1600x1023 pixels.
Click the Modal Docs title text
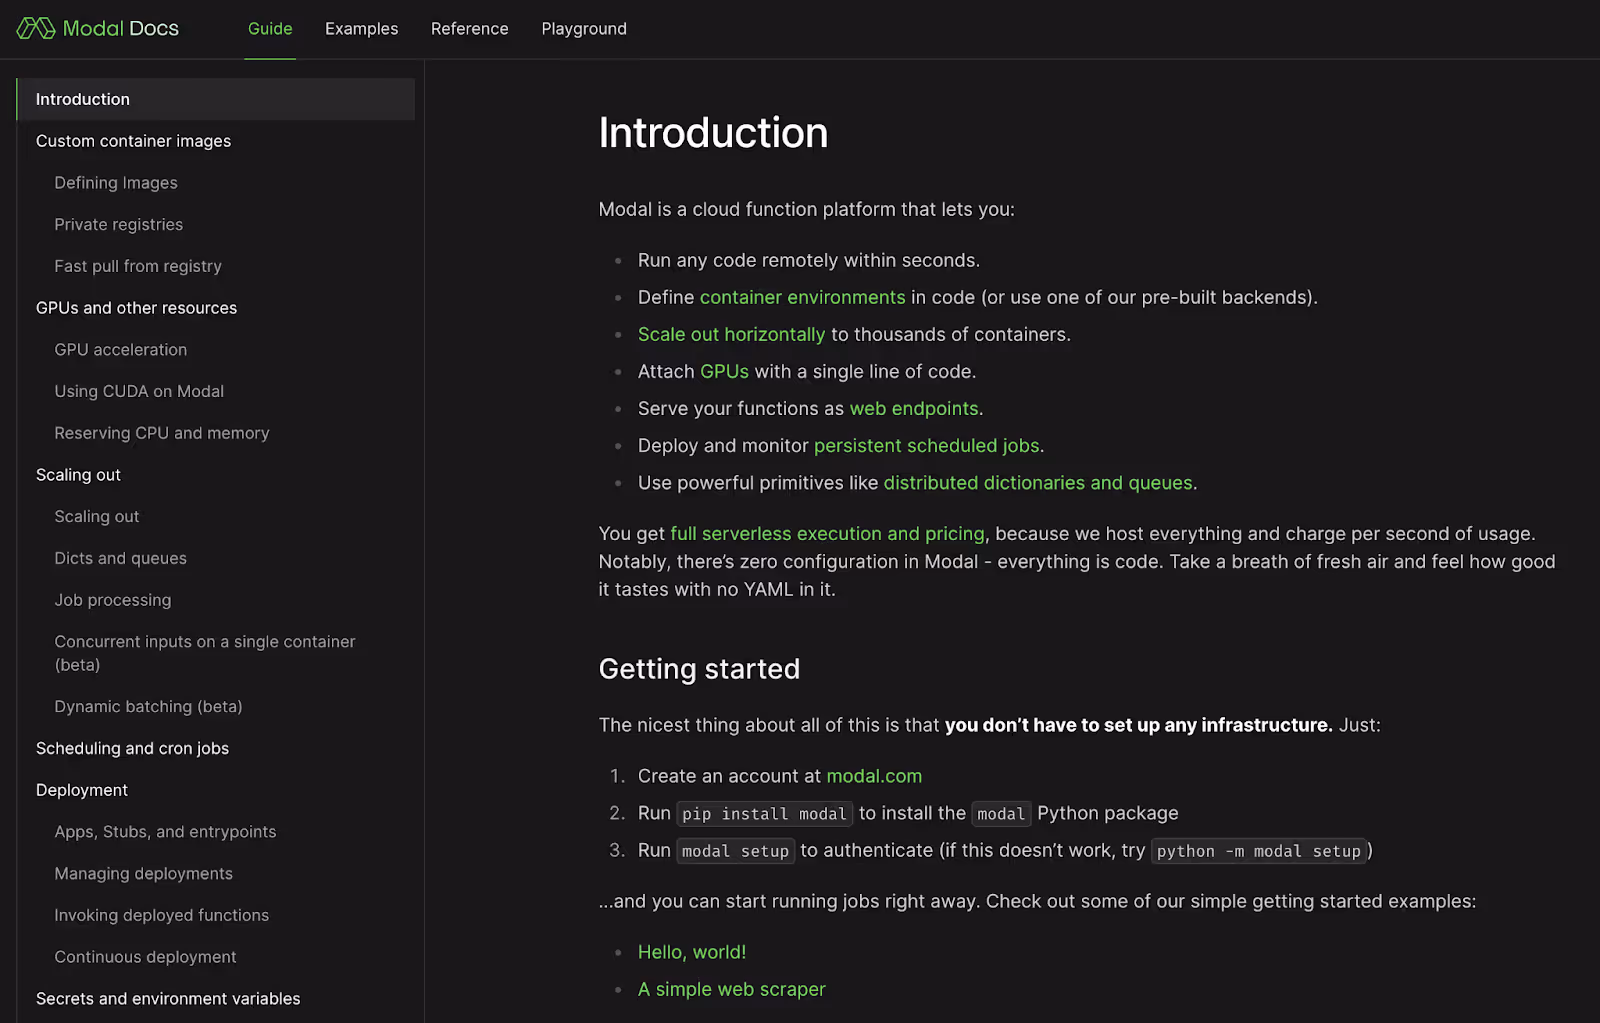click(120, 28)
